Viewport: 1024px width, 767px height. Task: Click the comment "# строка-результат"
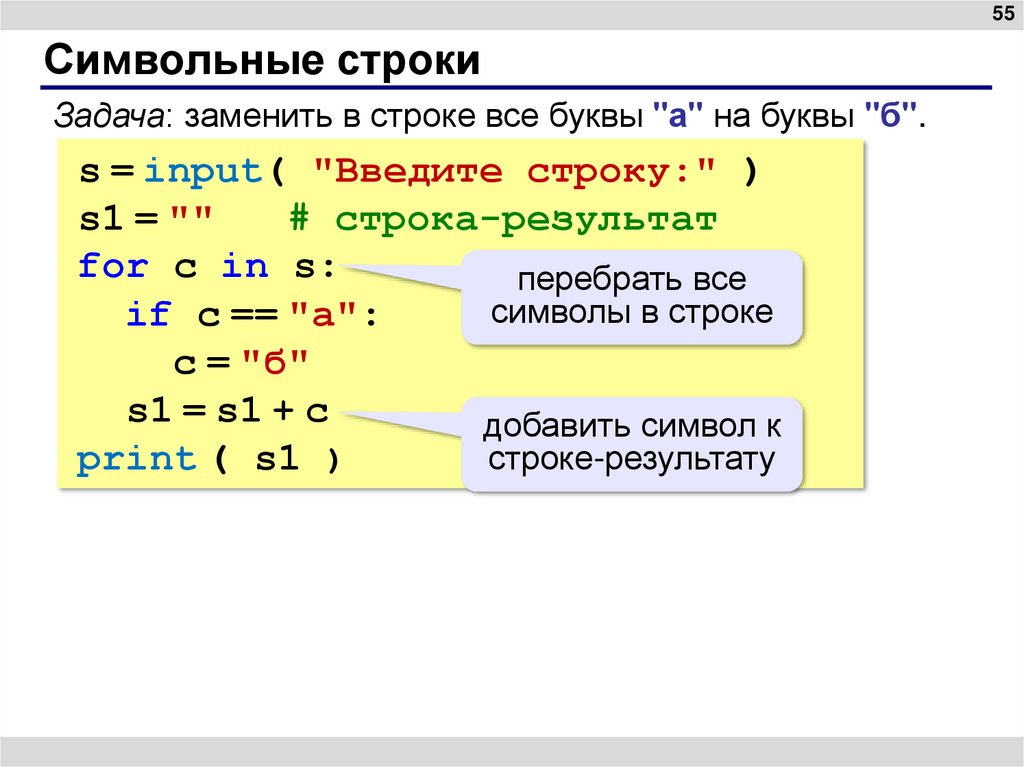point(503,220)
